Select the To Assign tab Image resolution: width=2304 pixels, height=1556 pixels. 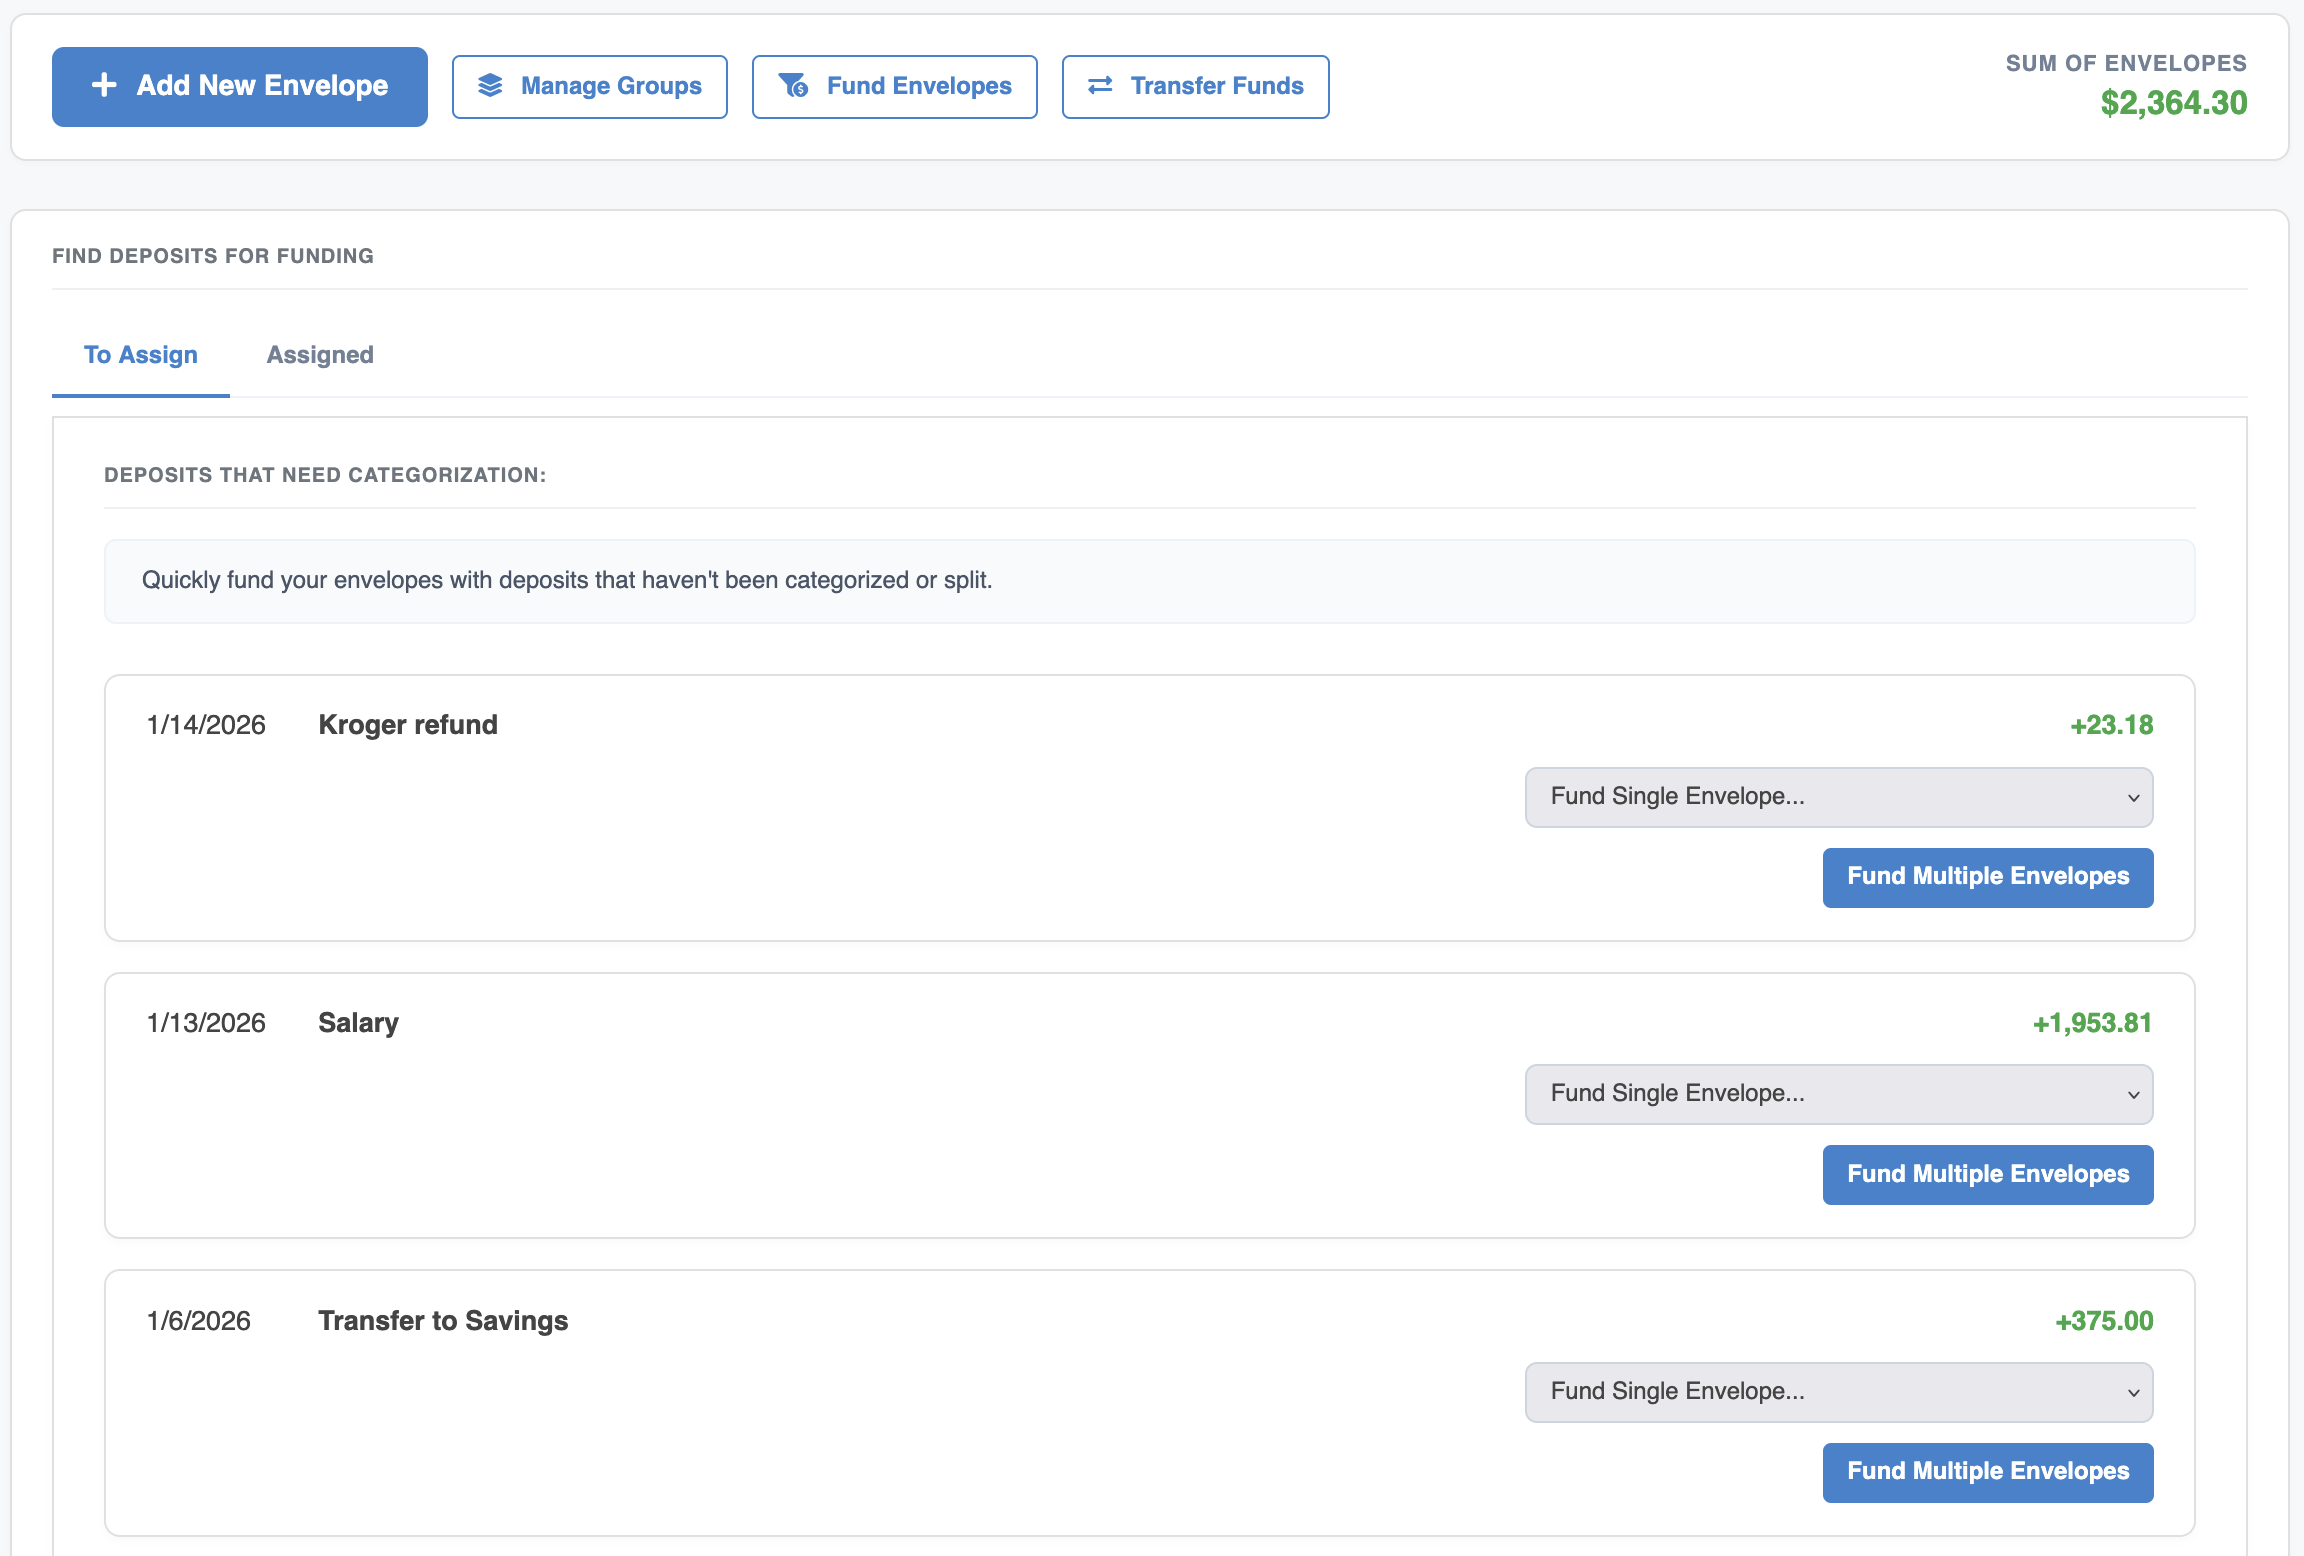tap(141, 355)
